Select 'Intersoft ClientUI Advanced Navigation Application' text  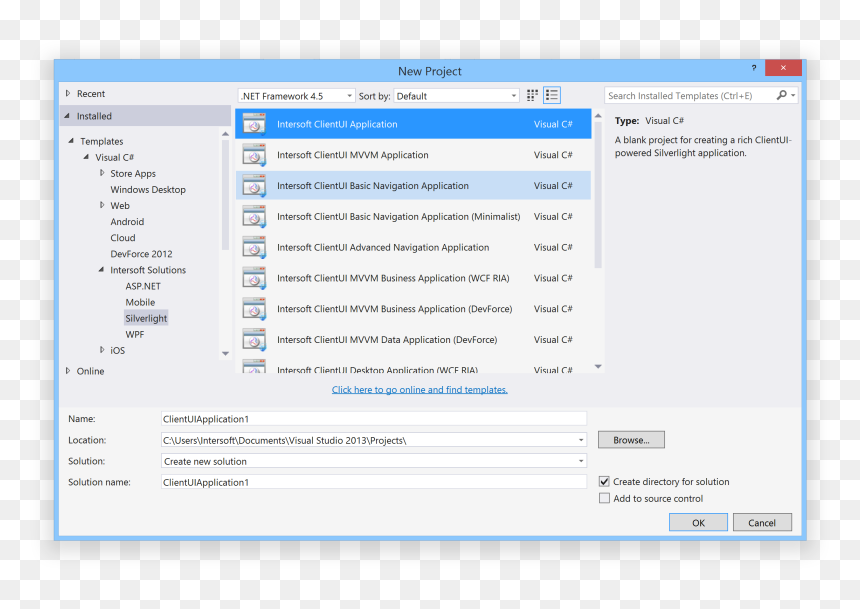tap(383, 247)
